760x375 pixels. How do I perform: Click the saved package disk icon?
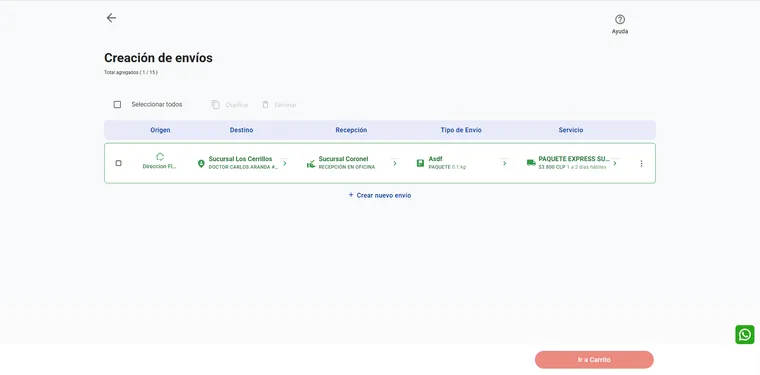(x=421, y=163)
